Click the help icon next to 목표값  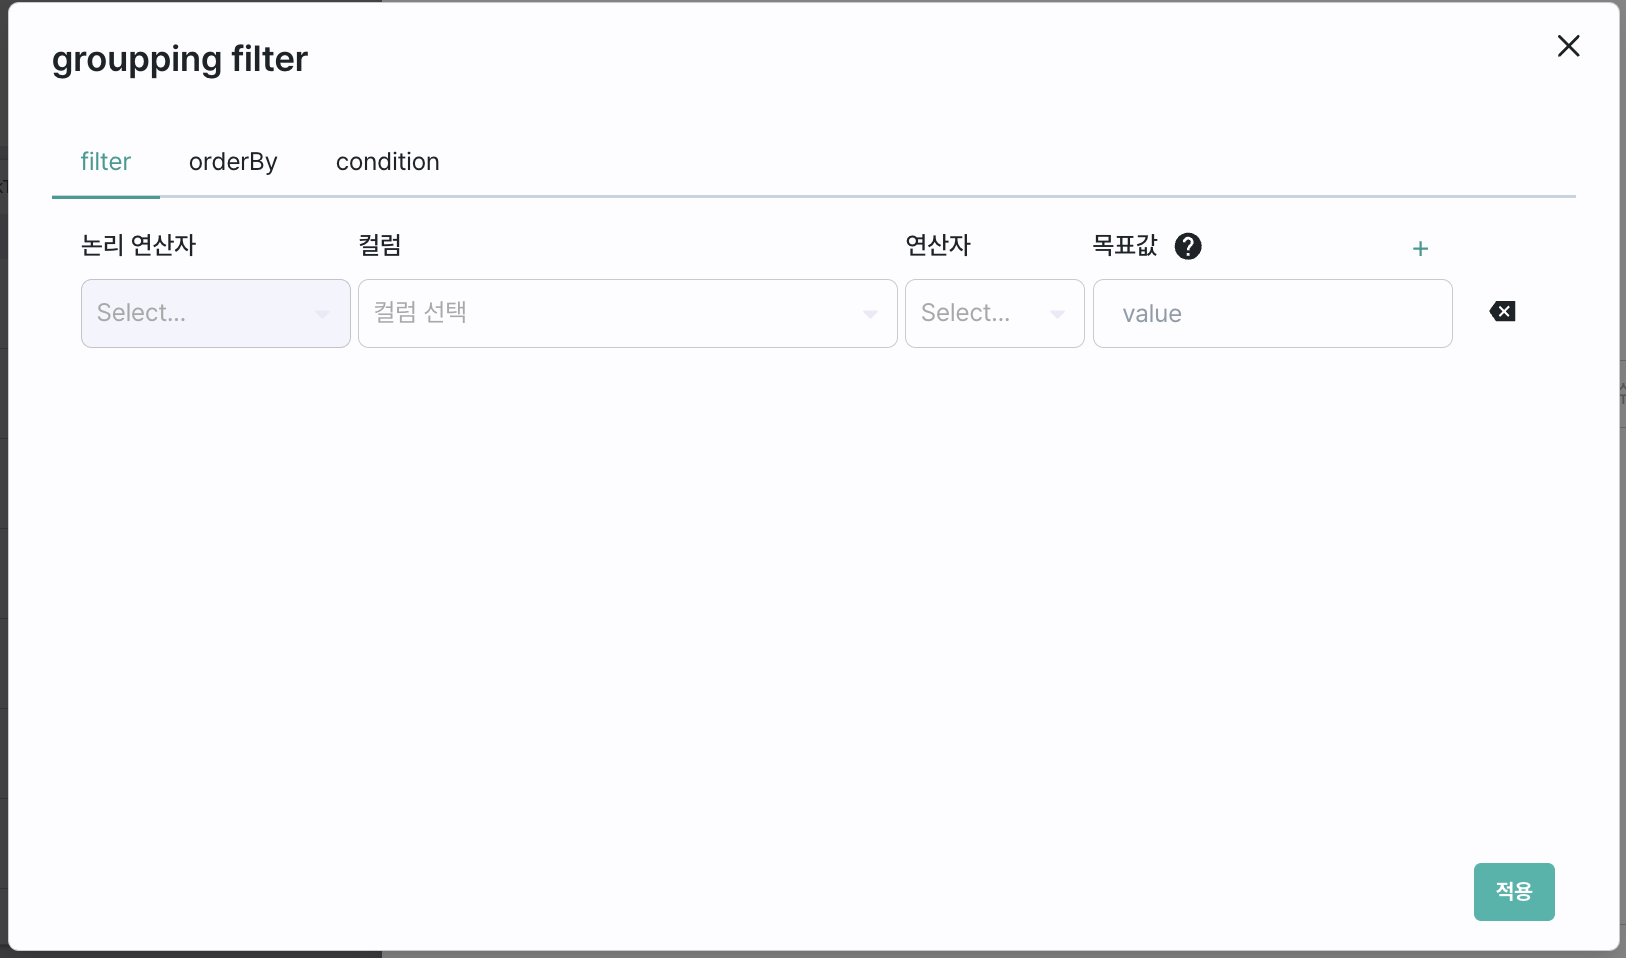click(1188, 246)
